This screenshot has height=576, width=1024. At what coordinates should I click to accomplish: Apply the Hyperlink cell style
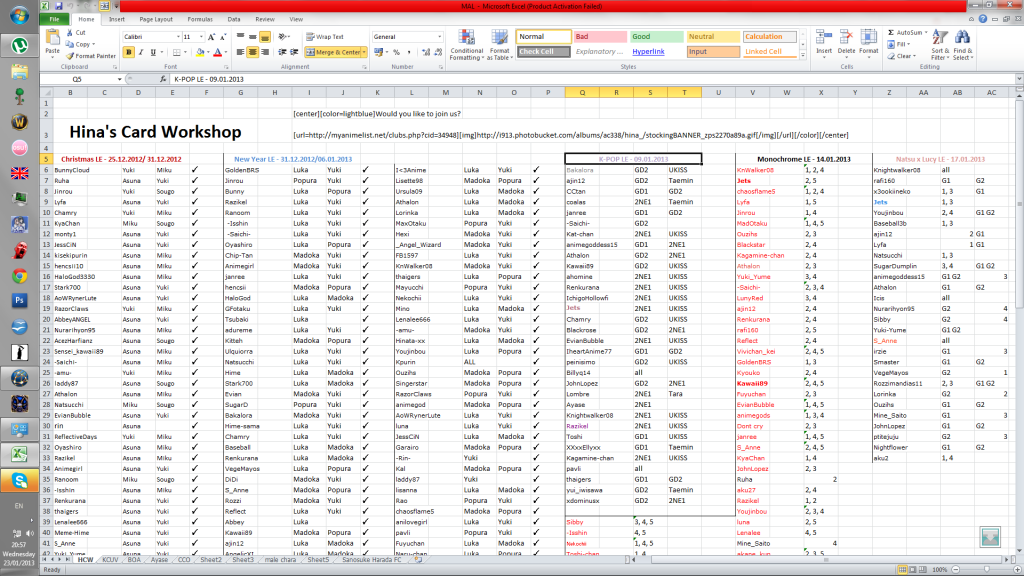(x=648, y=51)
